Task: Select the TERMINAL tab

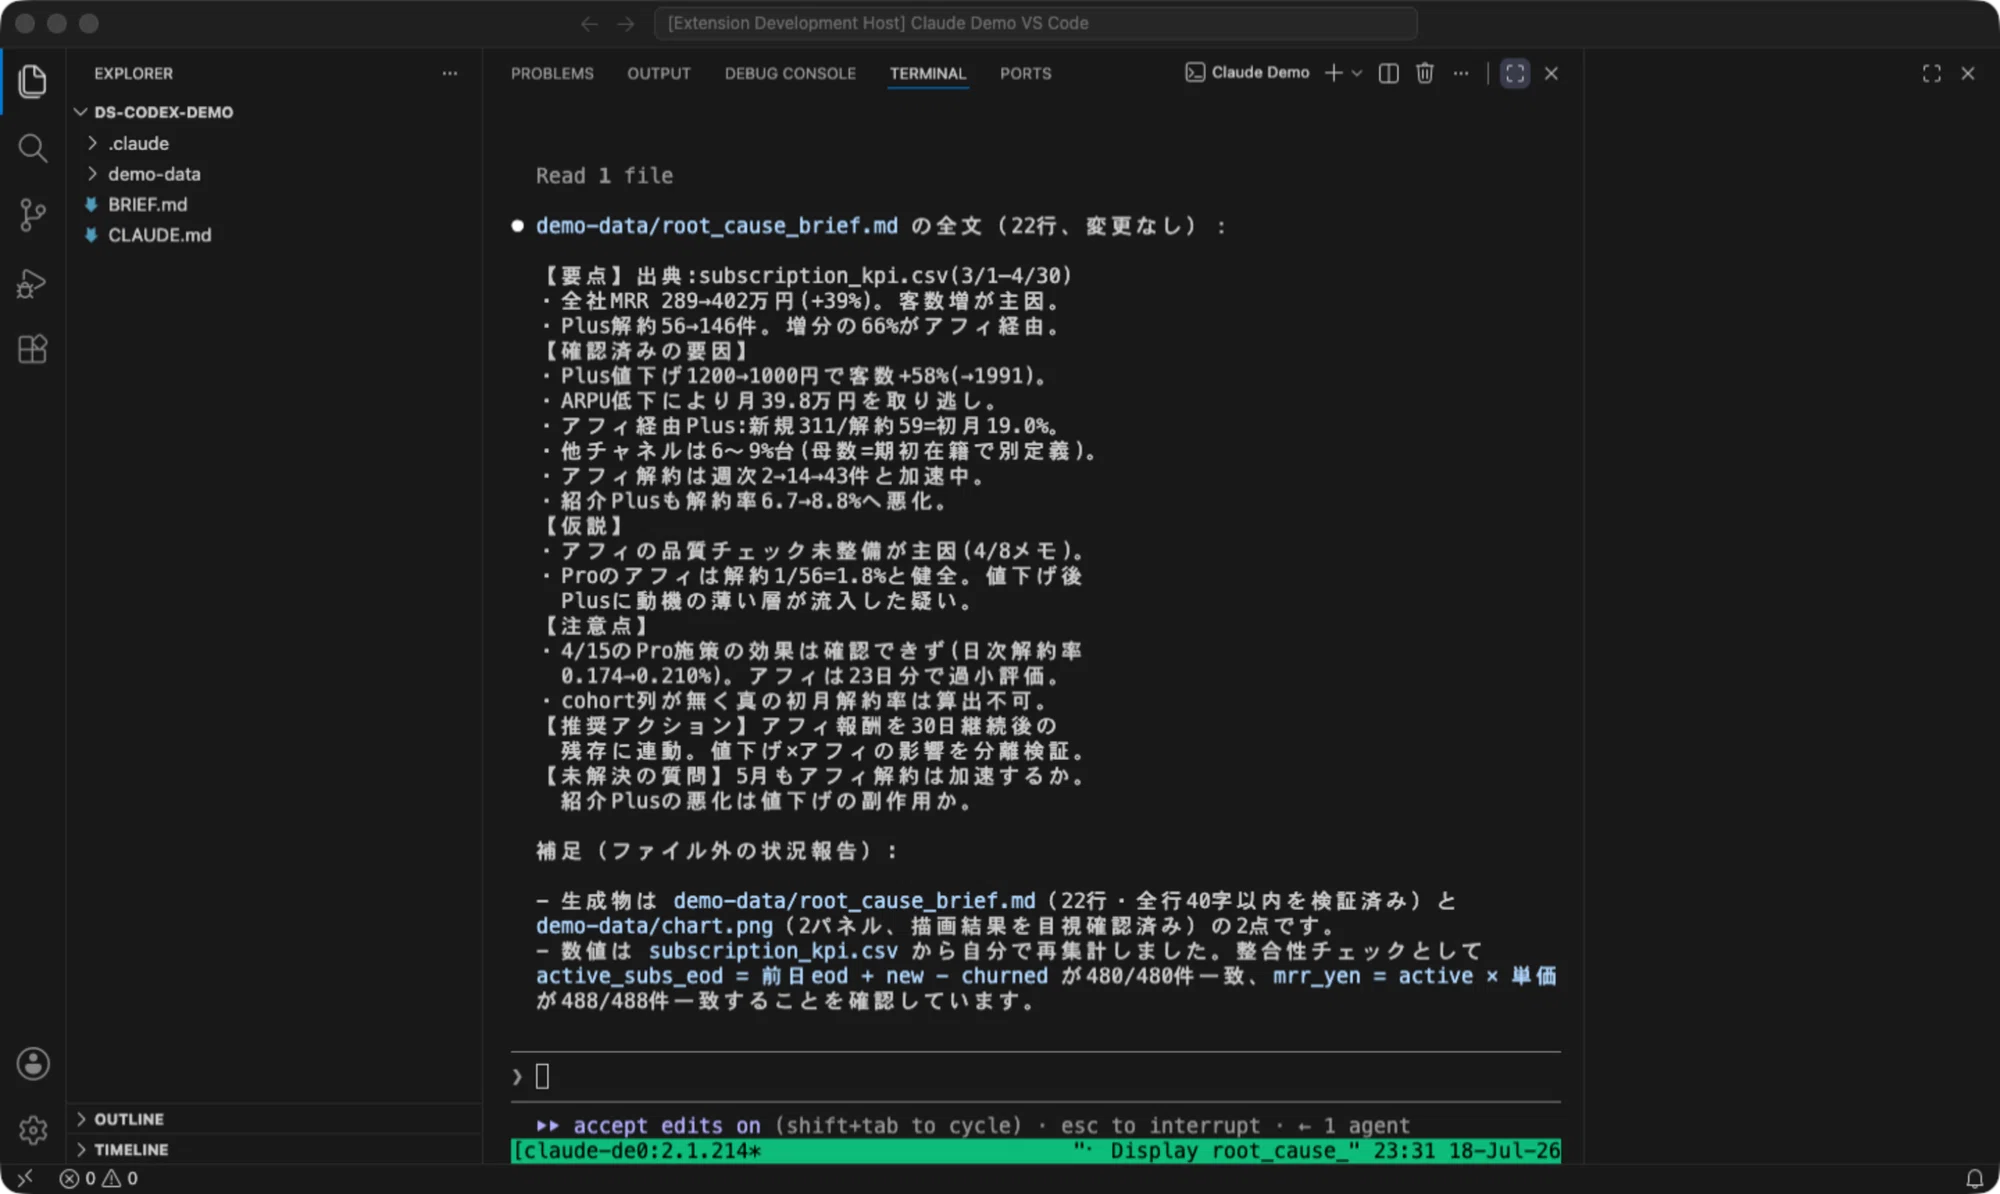Action: point(928,73)
